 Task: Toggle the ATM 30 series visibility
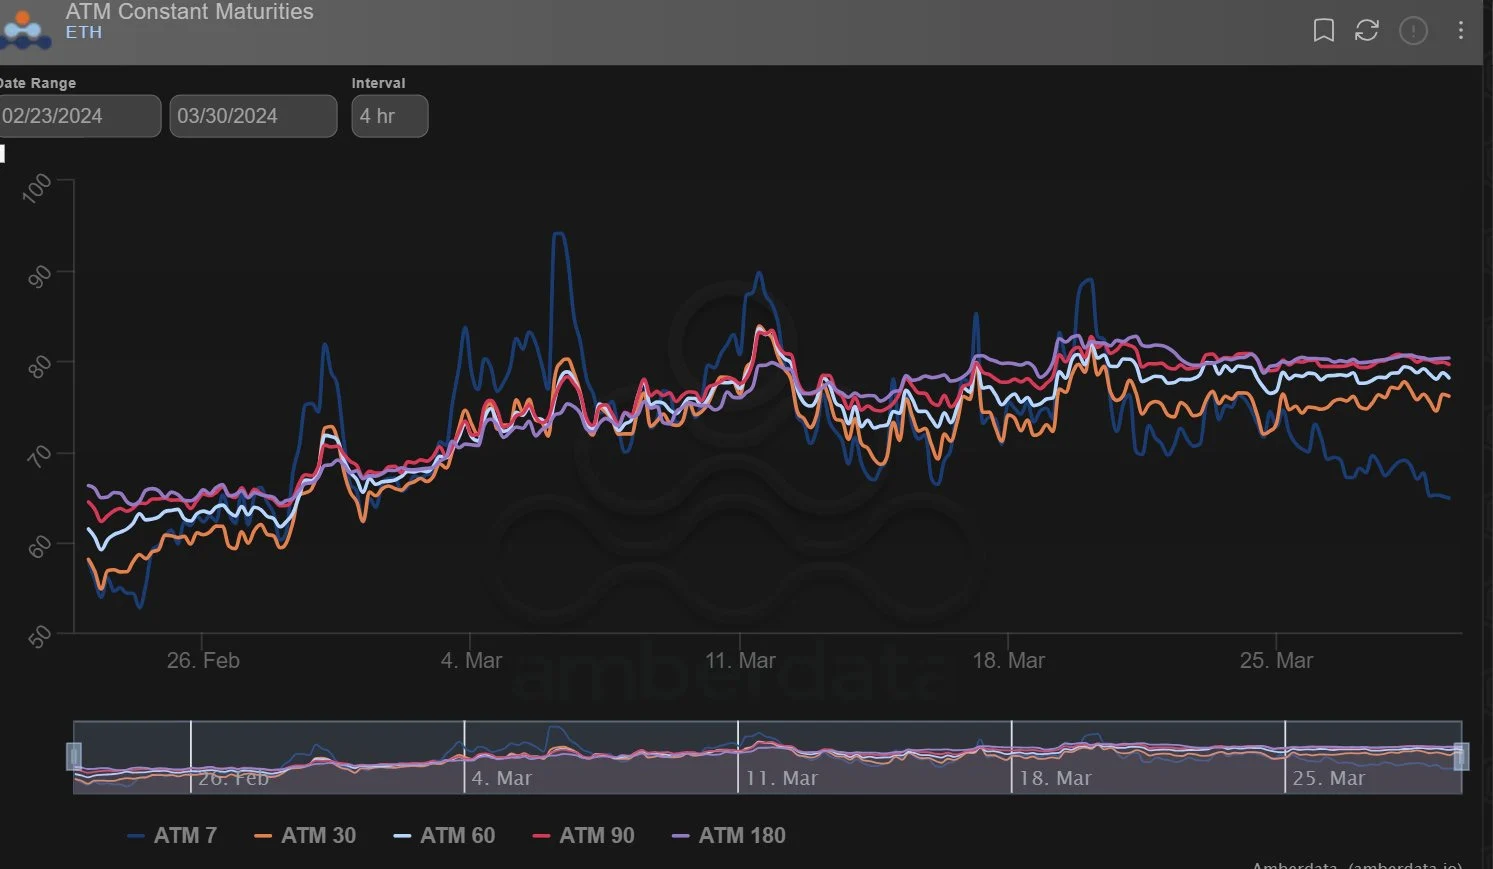click(305, 835)
